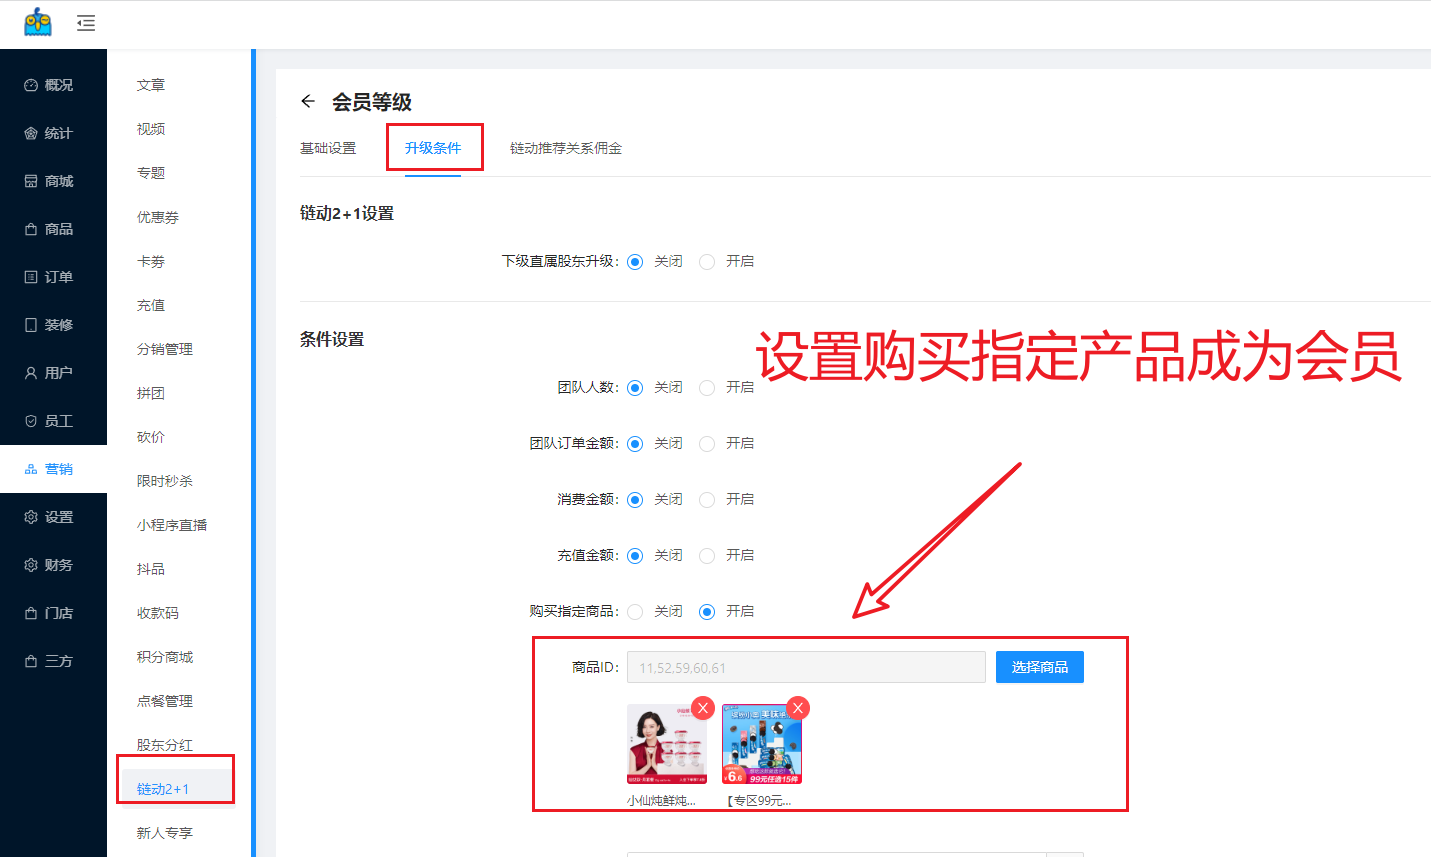Select 关闭 for 购买指定商品
Image resolution: width=1431 pixels, height=857 pixels.
(635, 612)
